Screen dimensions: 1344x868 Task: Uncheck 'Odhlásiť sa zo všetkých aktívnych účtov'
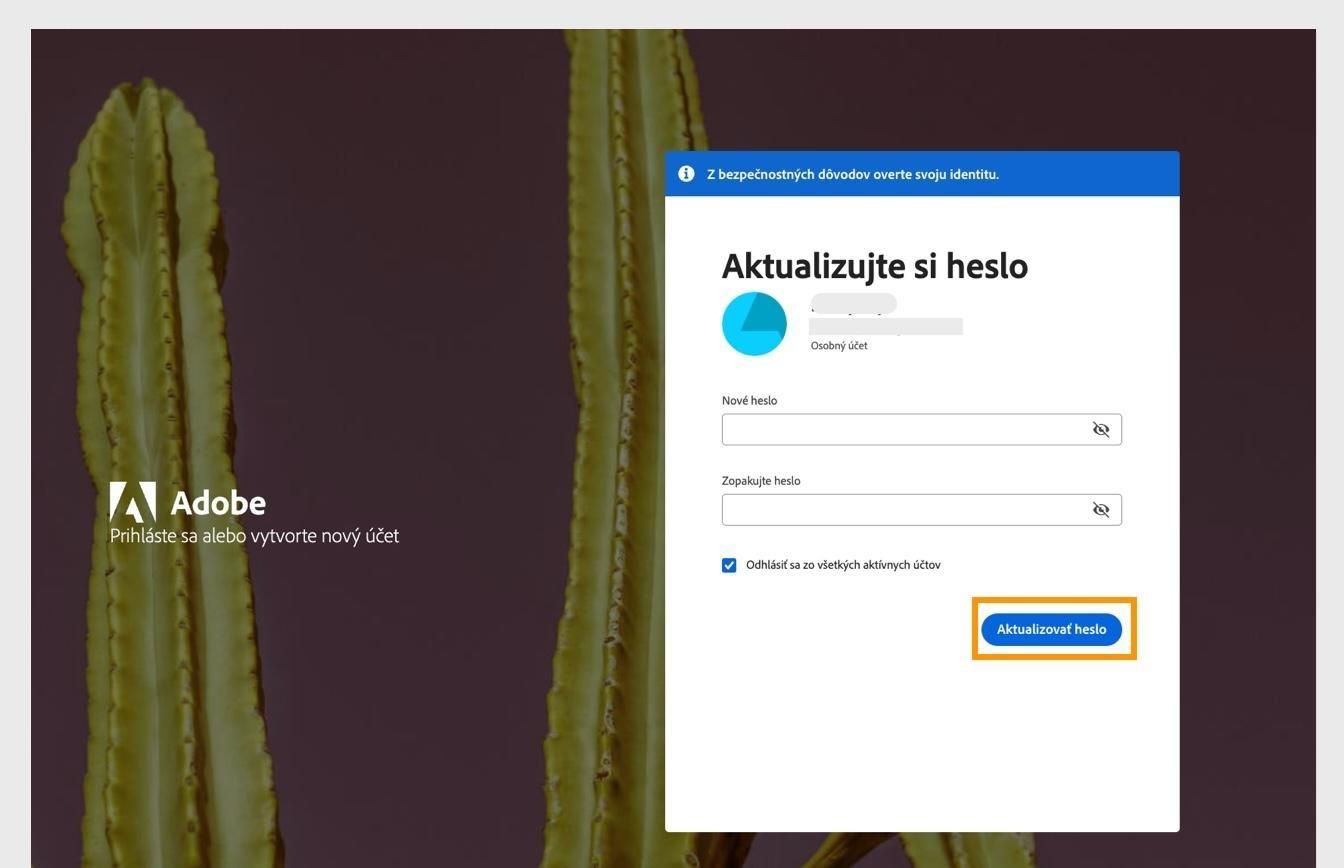729,564
